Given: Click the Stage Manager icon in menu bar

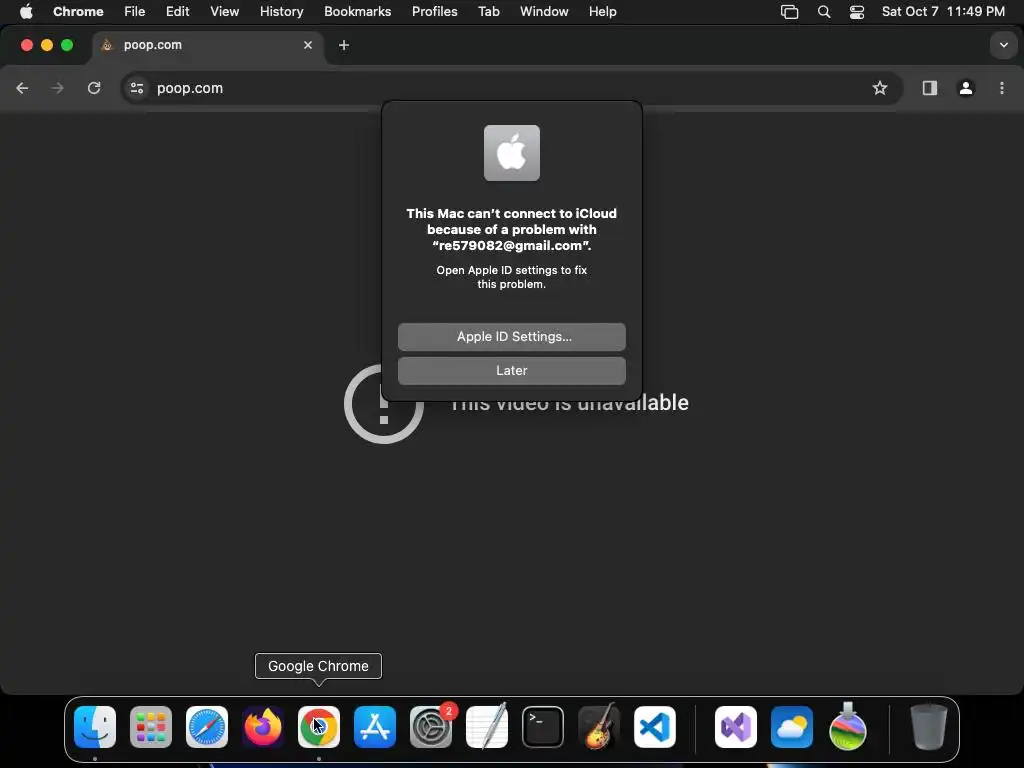Looking at the screenshot, I should point(790,12).
